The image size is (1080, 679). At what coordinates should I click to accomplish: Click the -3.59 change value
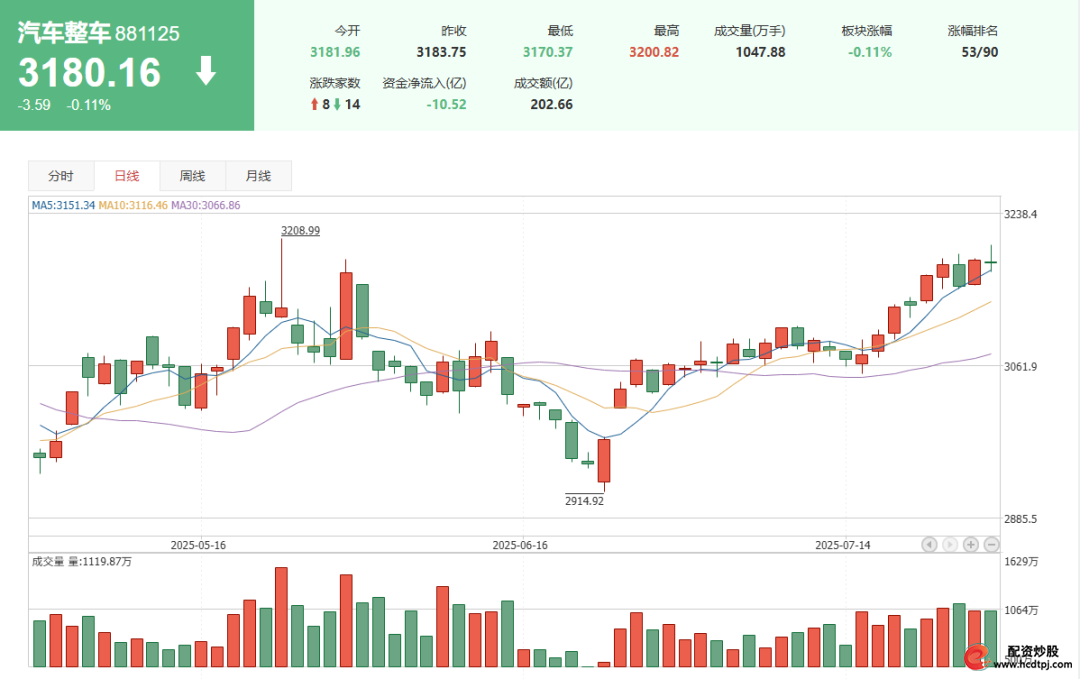point(34,105)
